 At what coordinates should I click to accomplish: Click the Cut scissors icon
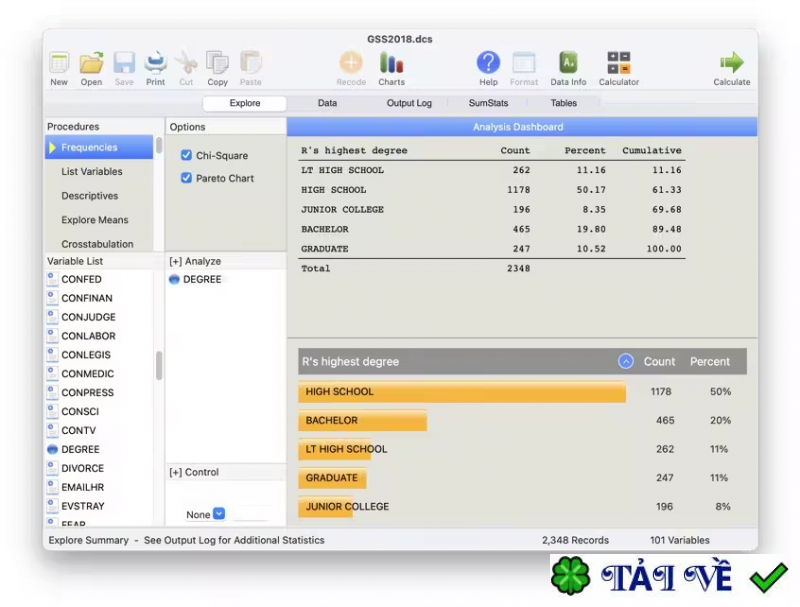[186, 63]
